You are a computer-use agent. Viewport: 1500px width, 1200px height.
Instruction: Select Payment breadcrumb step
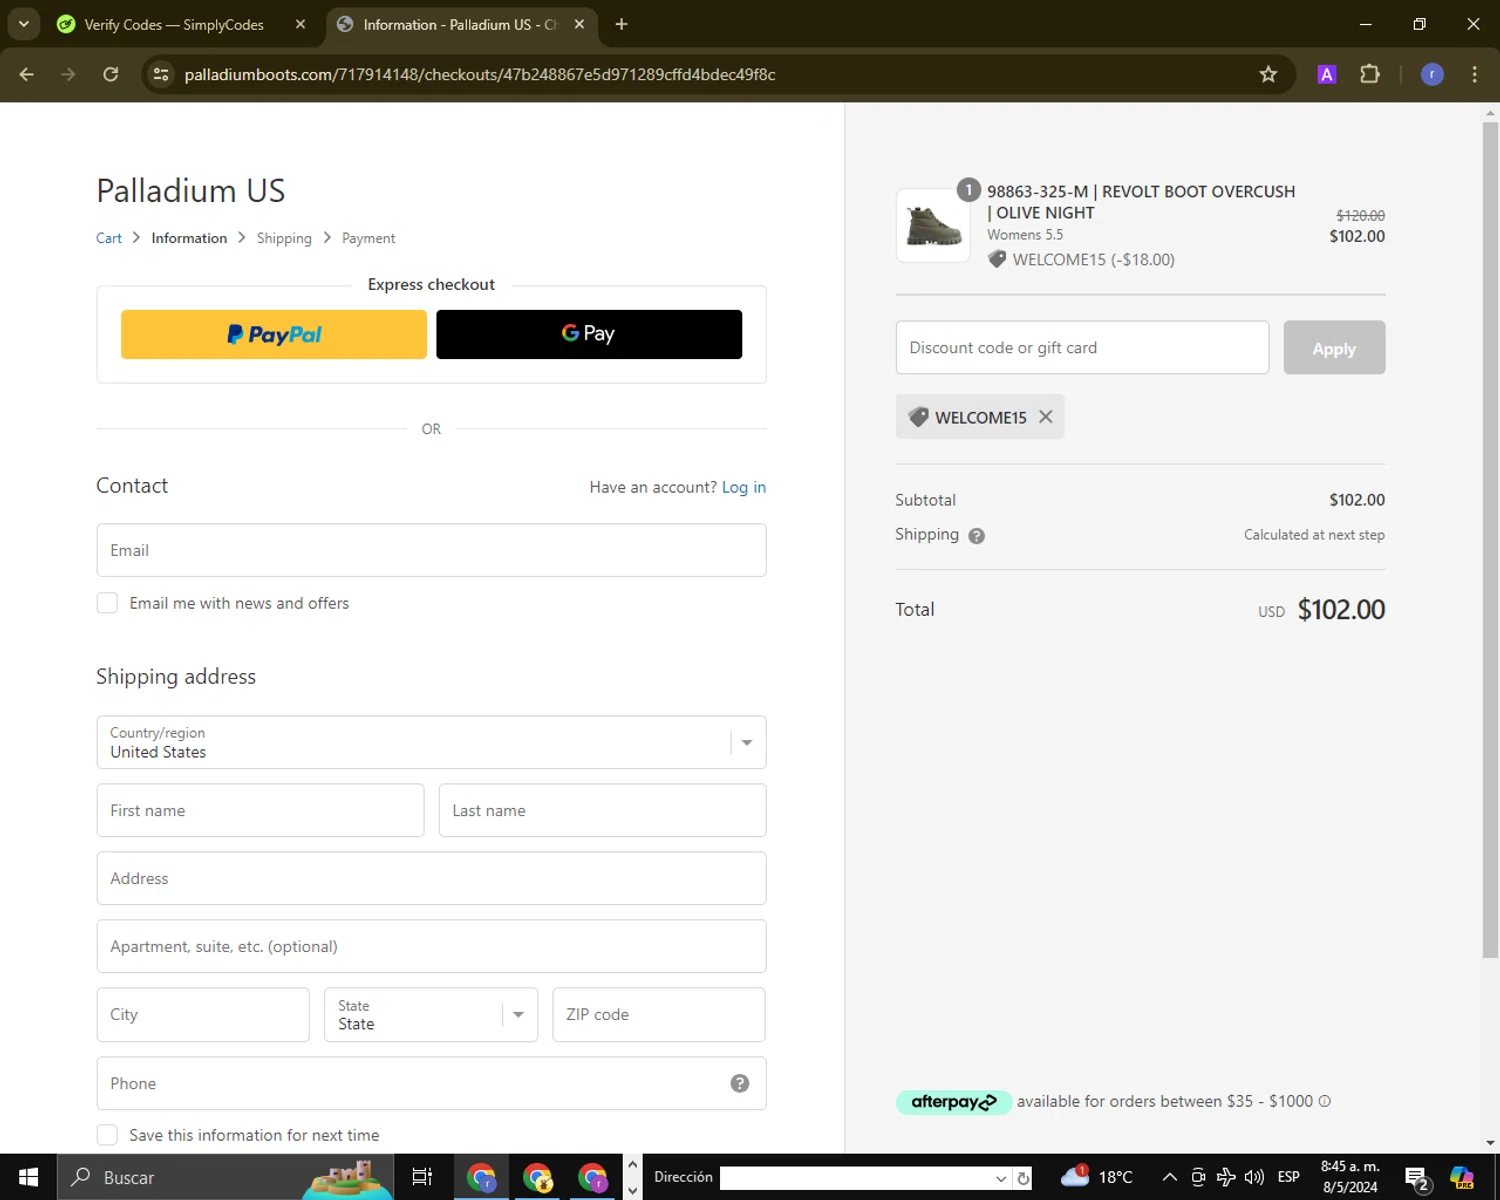[x=368, y=238]
